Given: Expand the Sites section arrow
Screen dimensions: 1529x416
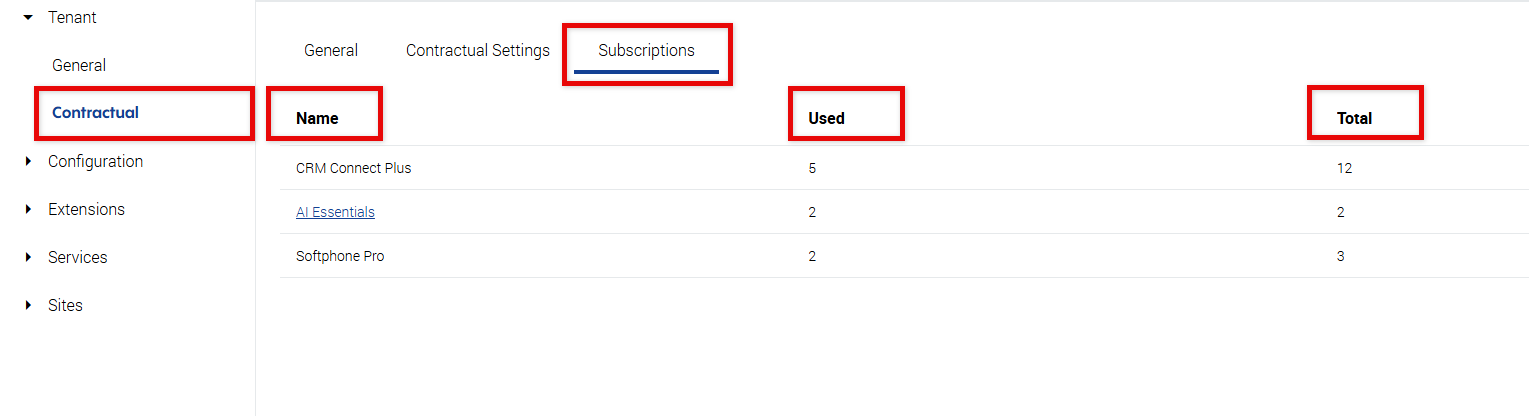Looking at the screenshot, I should [x=28, y=306].
